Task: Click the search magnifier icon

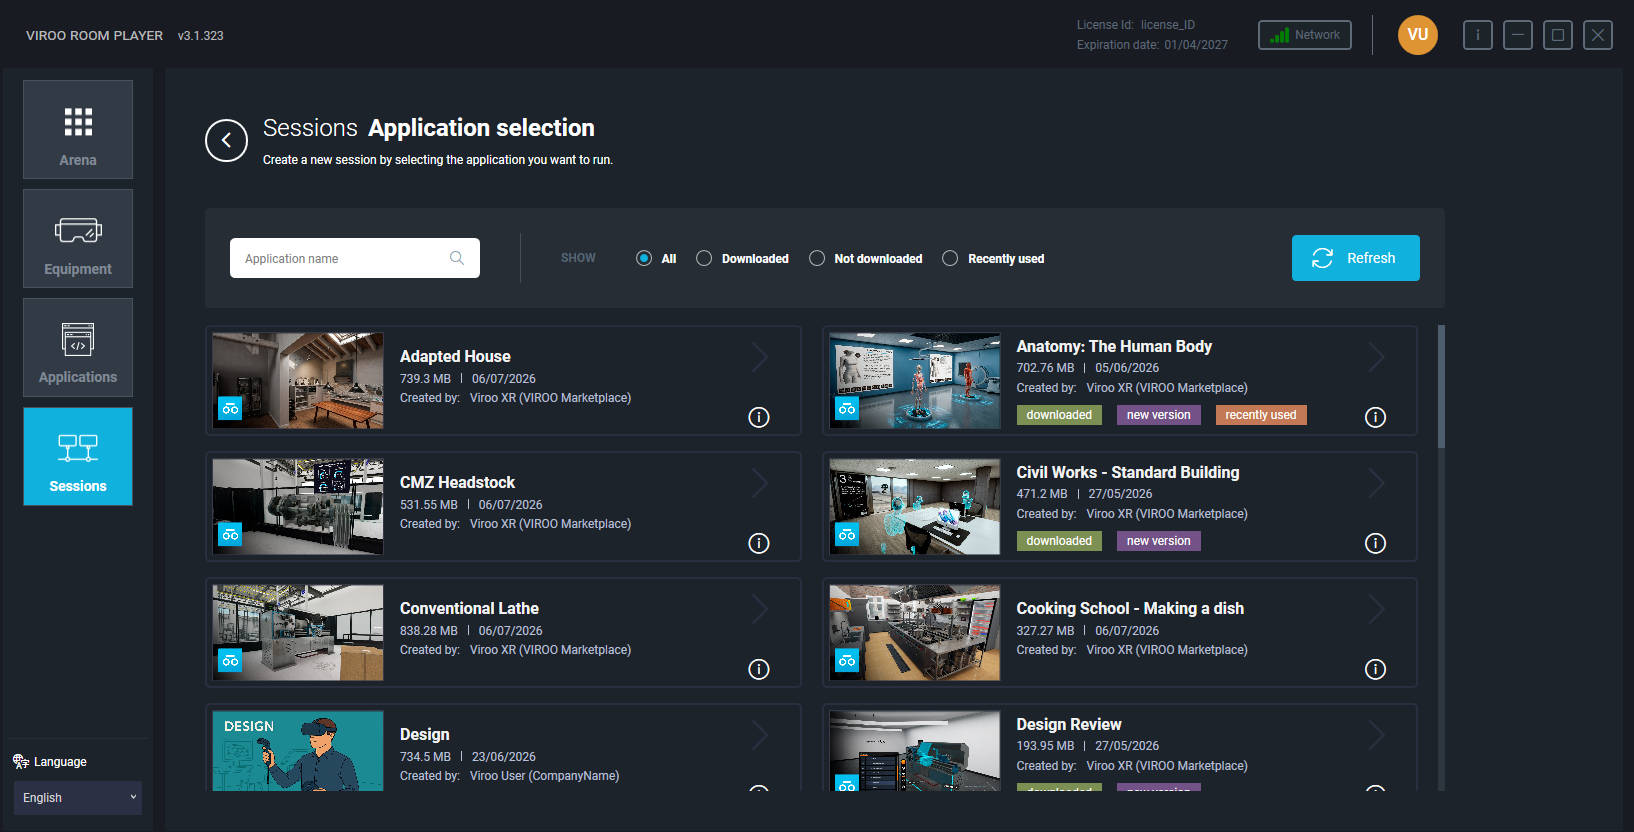Action: (x=457, y=258)
